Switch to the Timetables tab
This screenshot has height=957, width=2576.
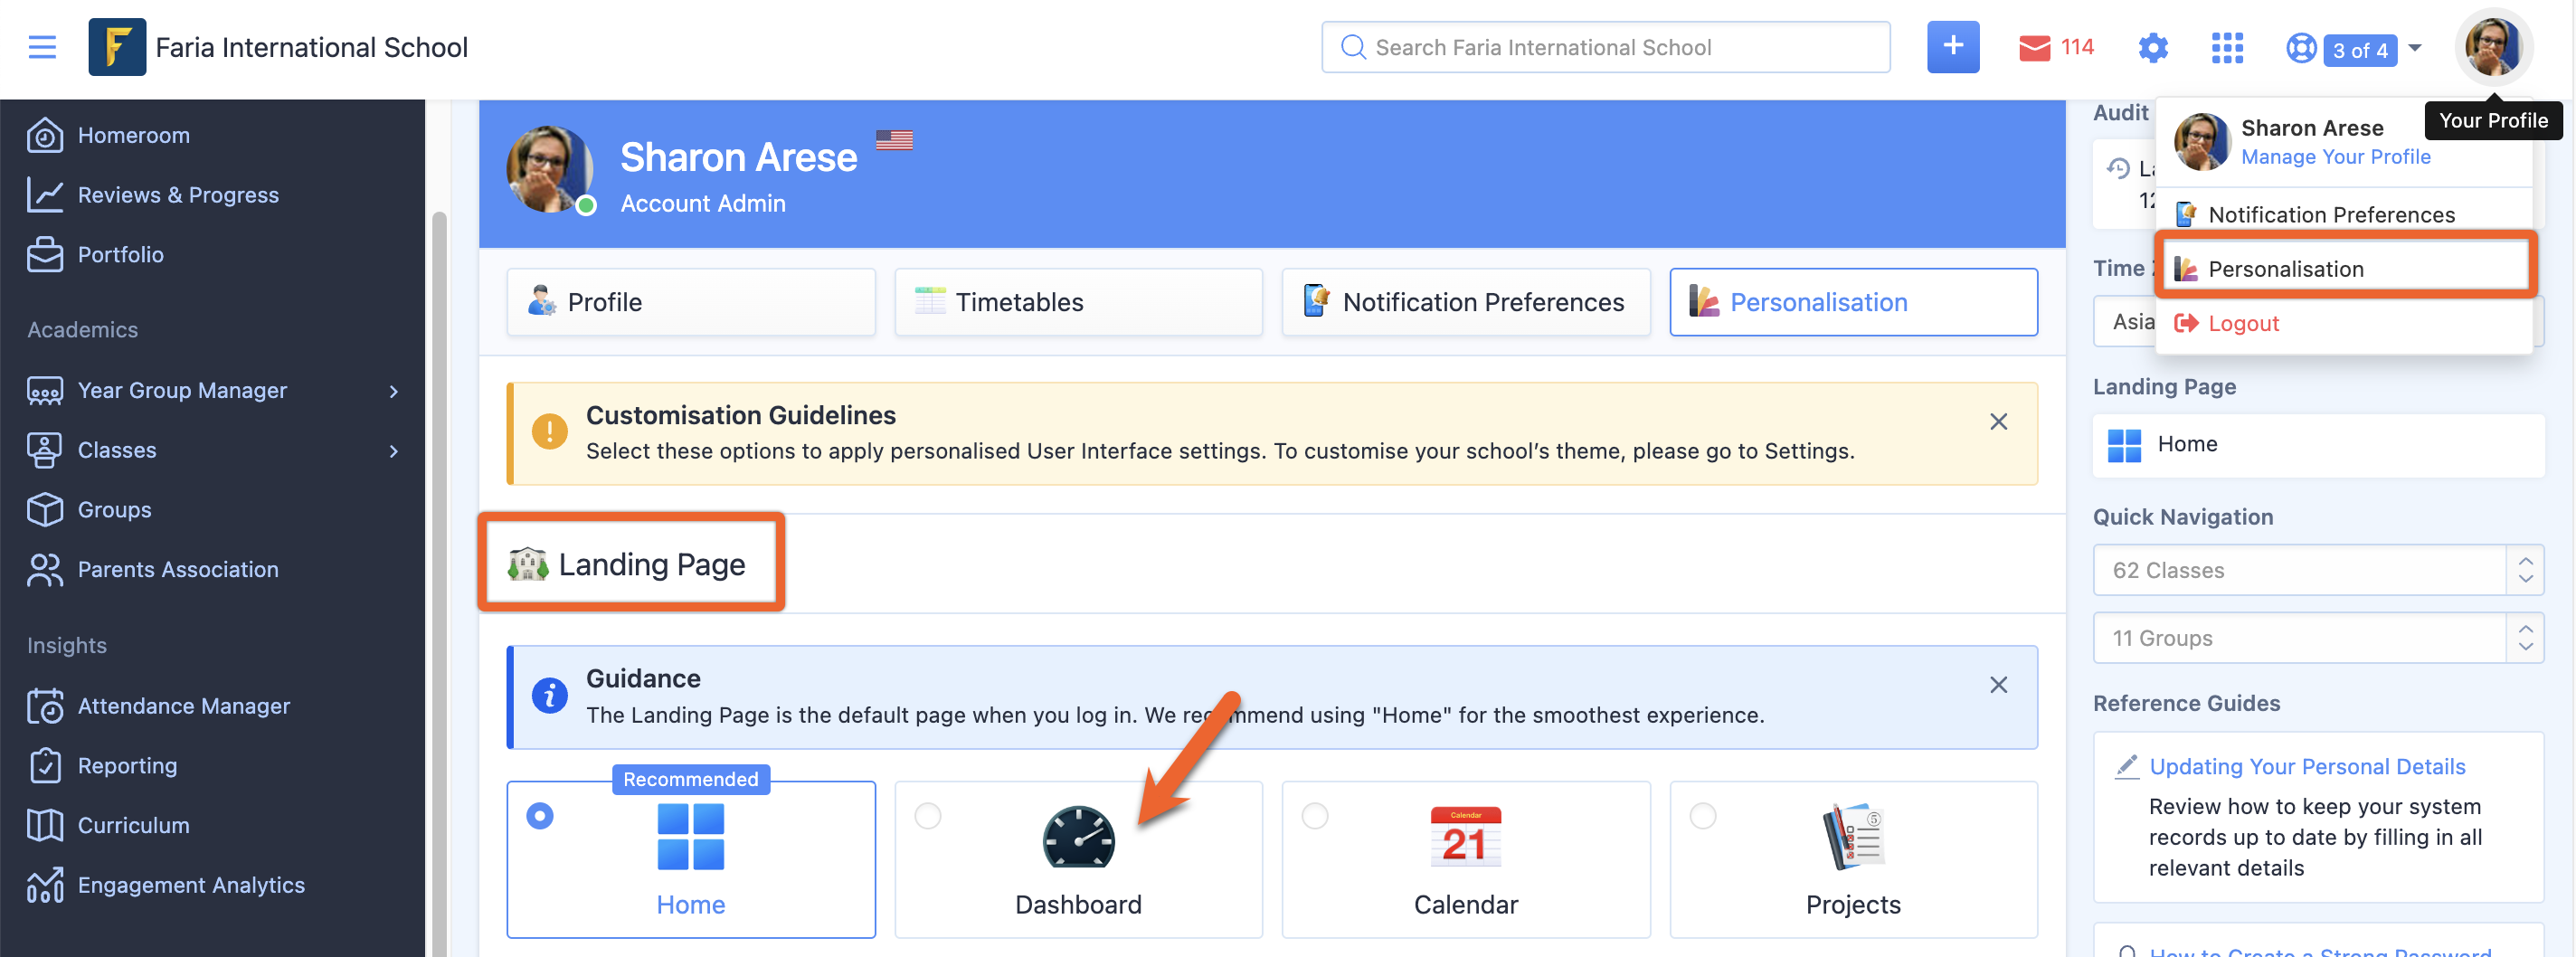click(1078, 302)
